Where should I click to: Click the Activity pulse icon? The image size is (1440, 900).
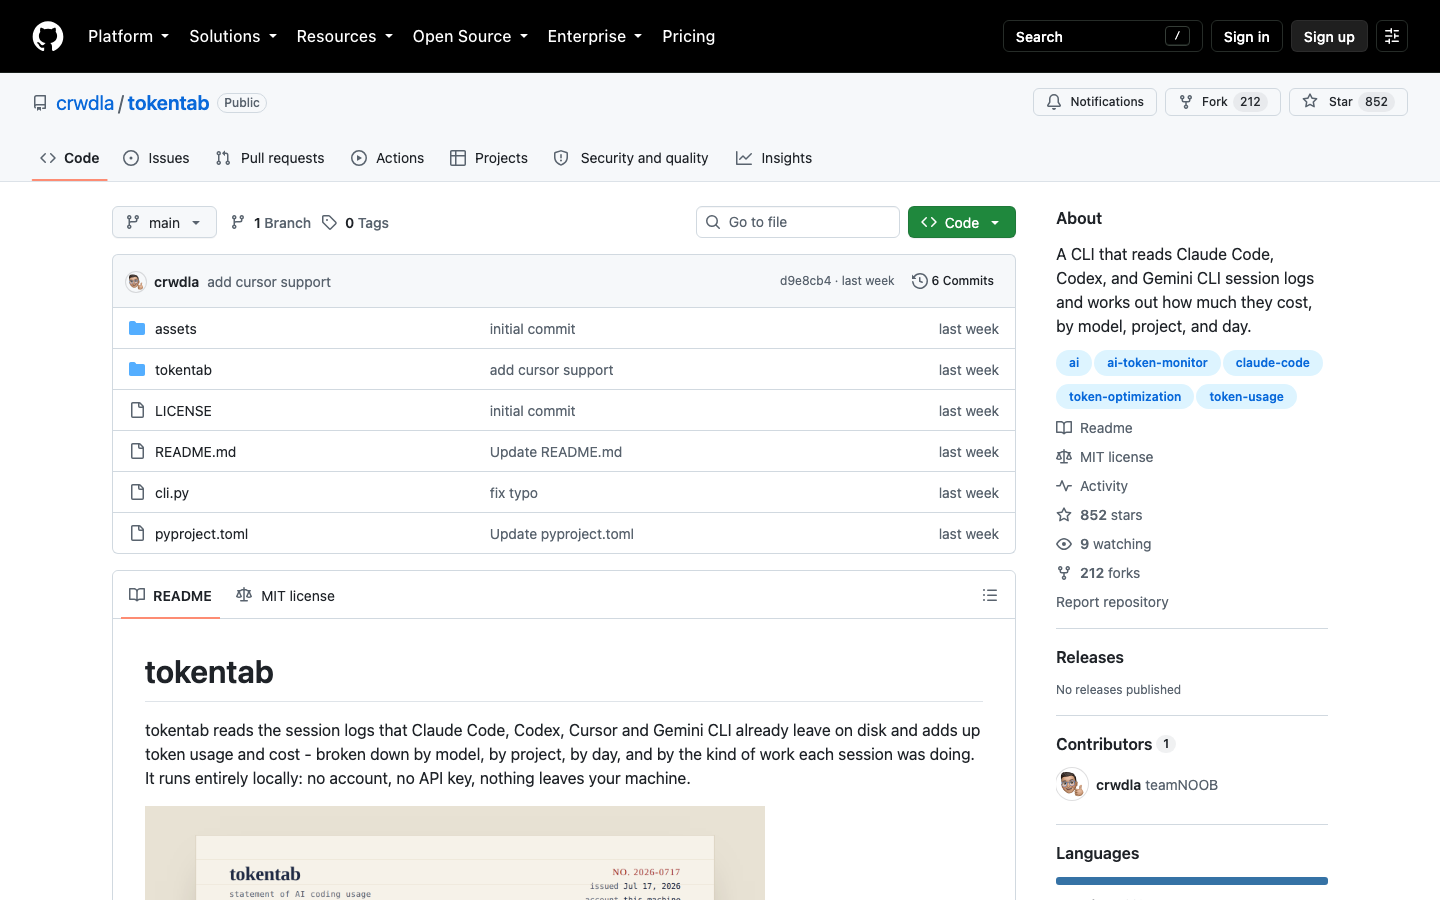(1064, 486)
